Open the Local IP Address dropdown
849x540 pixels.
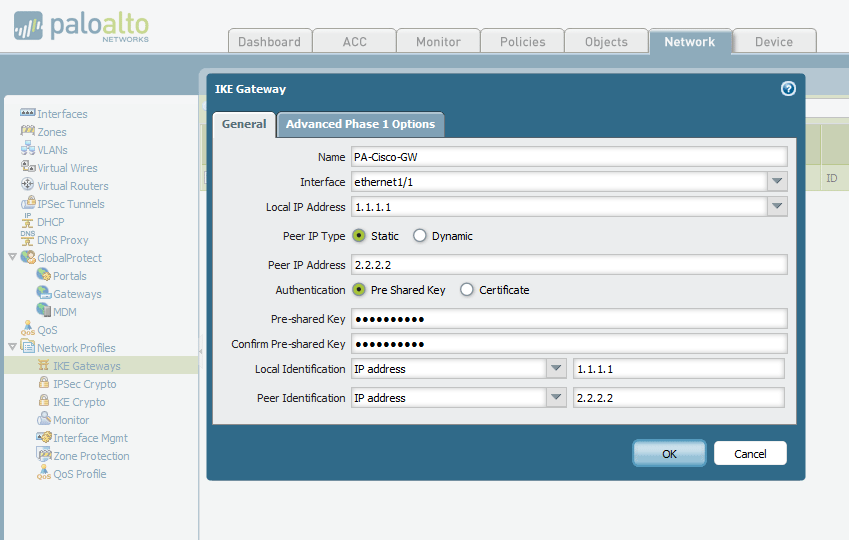tap(777, 207)
